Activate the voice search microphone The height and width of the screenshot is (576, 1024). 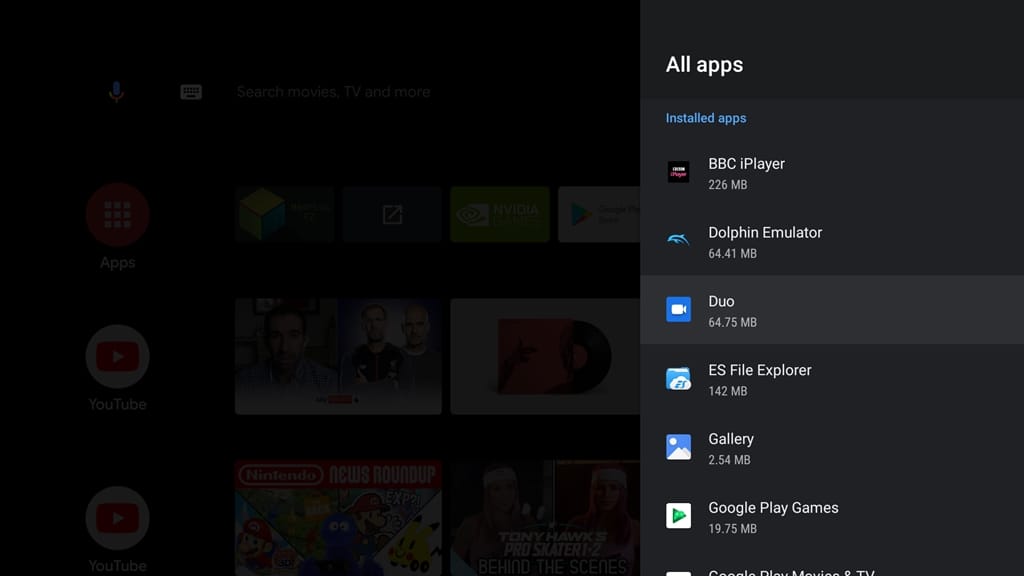116,92
